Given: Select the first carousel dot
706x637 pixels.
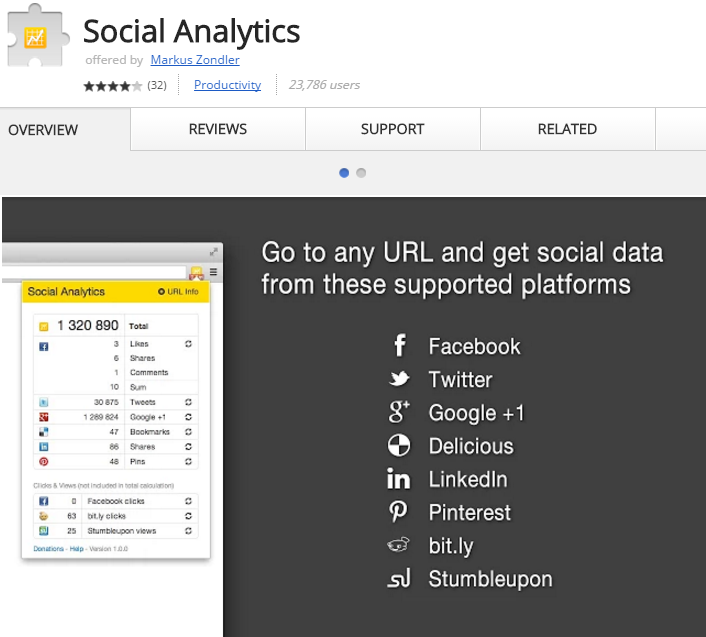Looking at the screenshot, I should click(344, 173).
